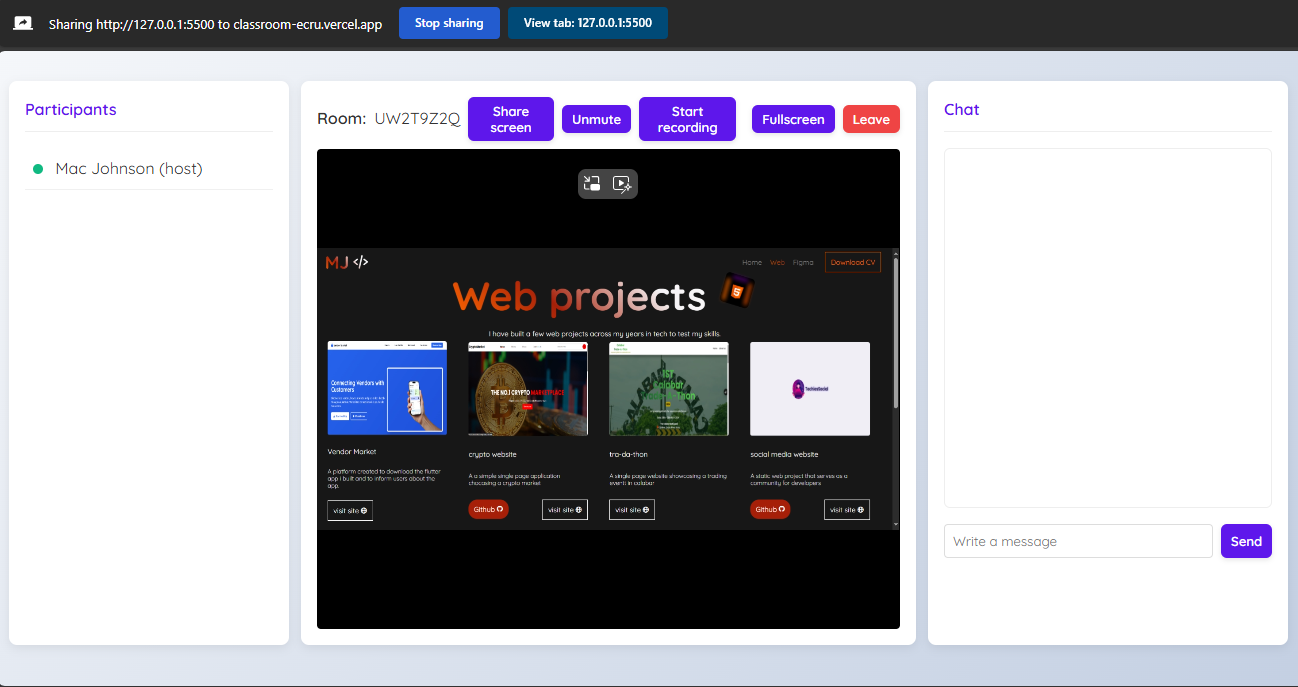The width and height of the screenshot is (1298, 687).
Task: Click the Stop sharing button
Action: [449, 23]
